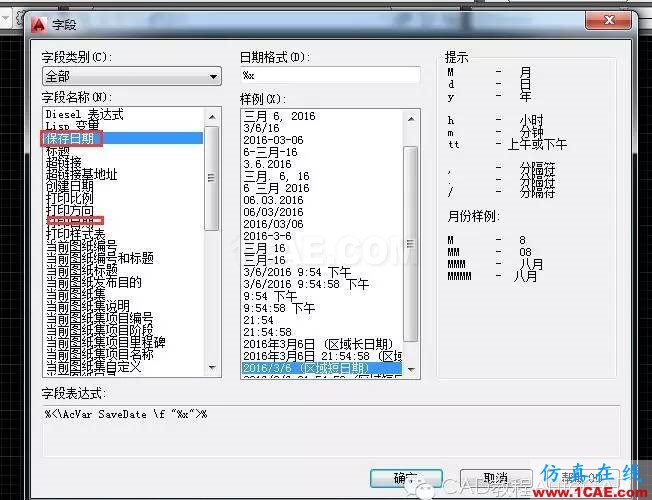Select '超链接基地址' in the field name list

tap(82, 174)
